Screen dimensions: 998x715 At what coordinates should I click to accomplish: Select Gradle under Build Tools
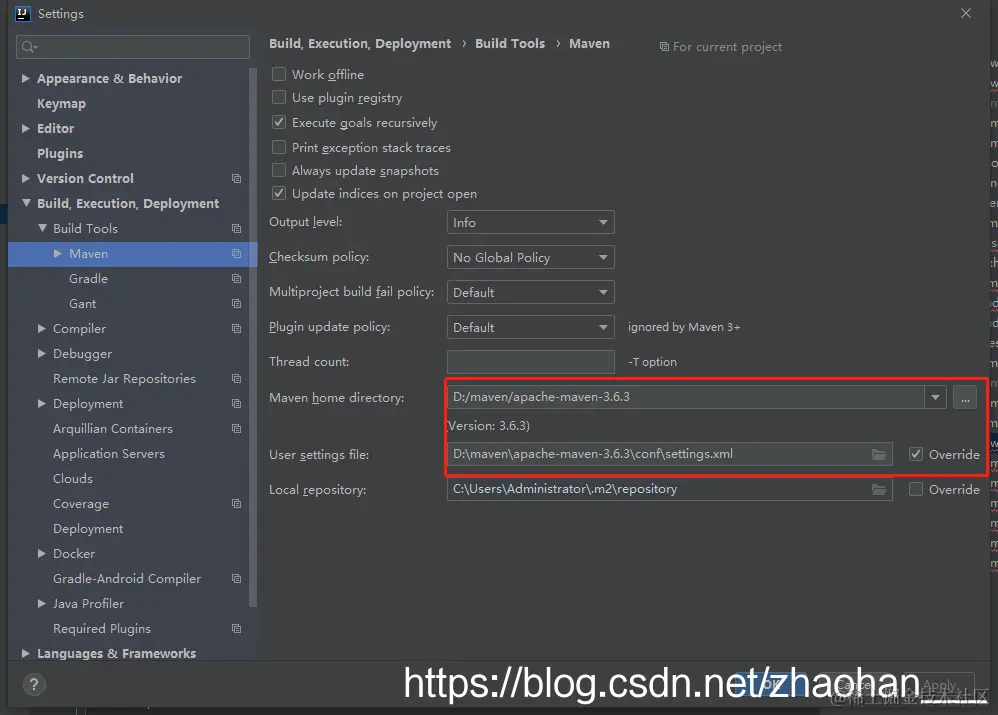pyautogui.click(x=88, y=279)
